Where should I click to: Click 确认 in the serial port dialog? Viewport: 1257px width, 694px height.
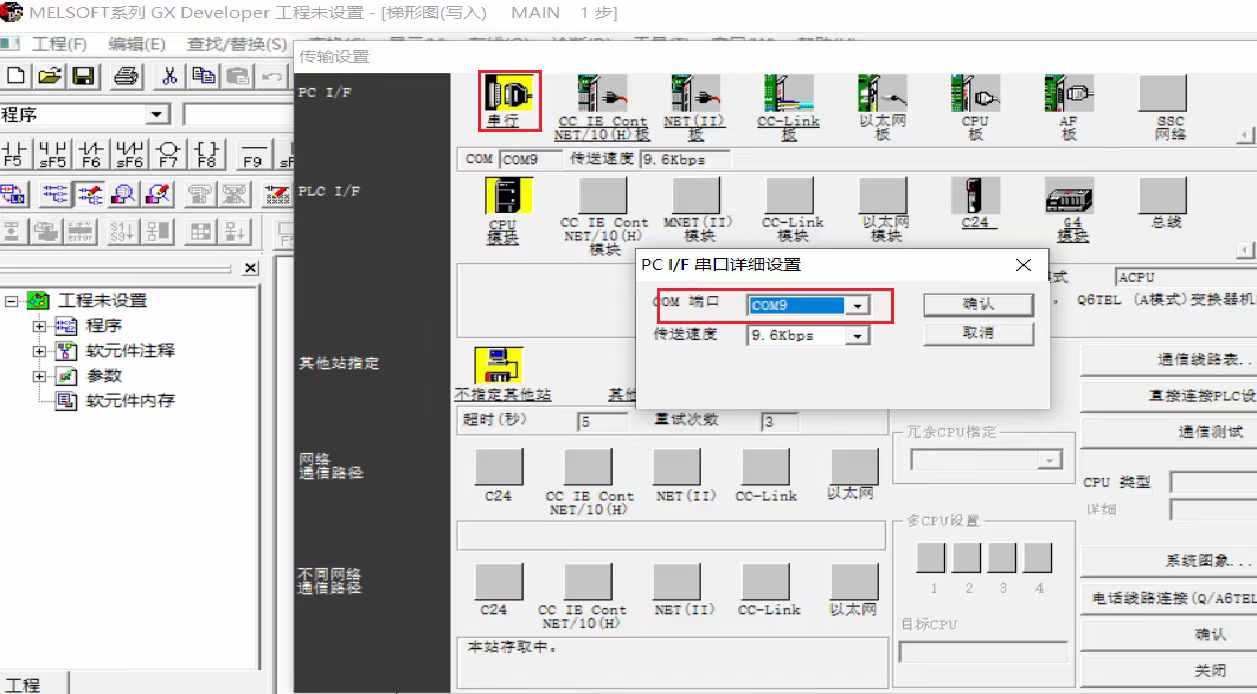[x=977, y=304]
